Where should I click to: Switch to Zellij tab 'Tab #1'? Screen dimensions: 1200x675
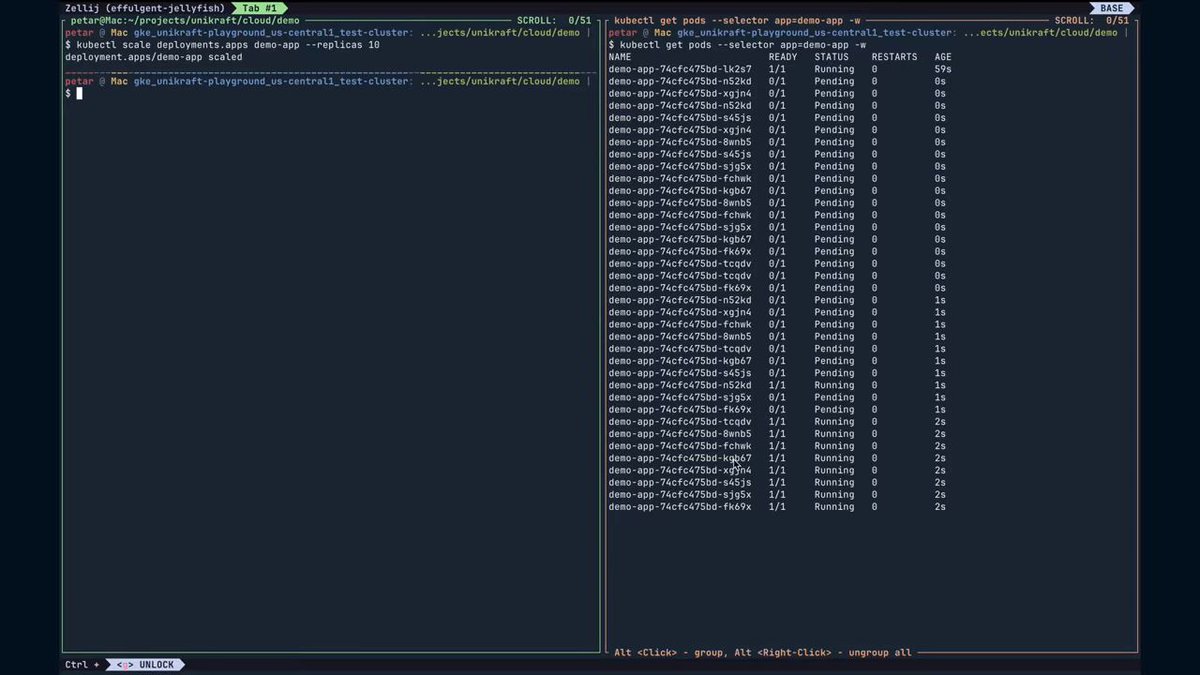click(x=258, y=8)
